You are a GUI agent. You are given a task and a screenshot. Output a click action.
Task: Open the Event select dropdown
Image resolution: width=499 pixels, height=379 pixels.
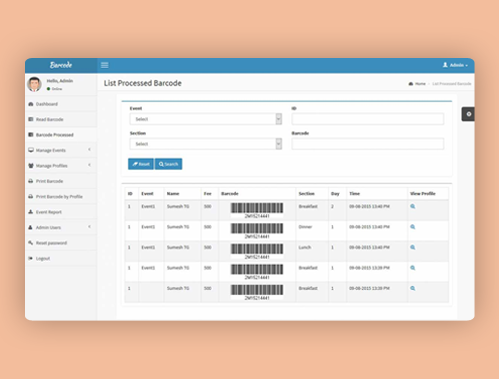[206, 119]
